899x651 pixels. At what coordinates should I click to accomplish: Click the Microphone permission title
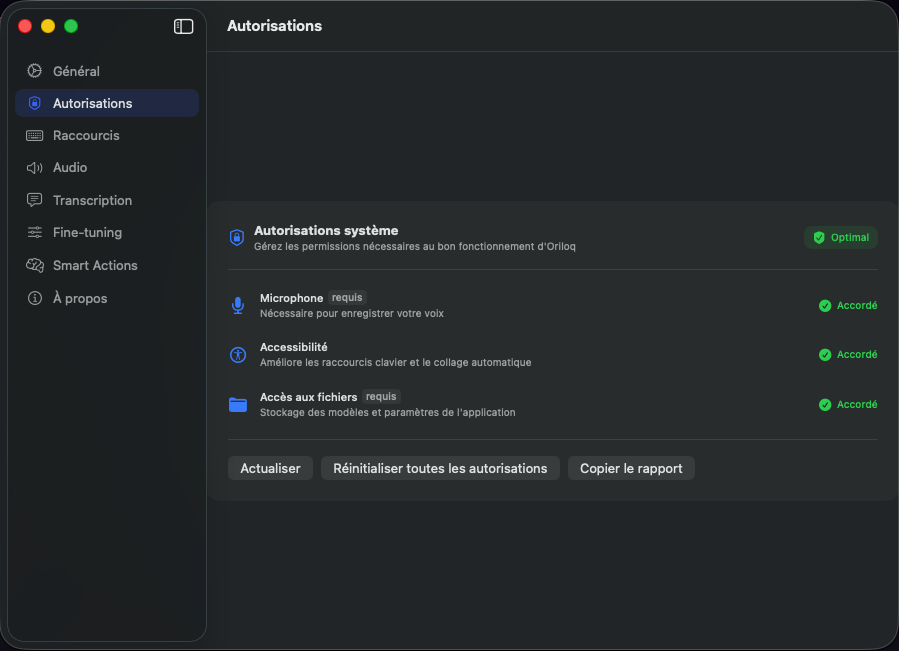(x=291, y=298)
